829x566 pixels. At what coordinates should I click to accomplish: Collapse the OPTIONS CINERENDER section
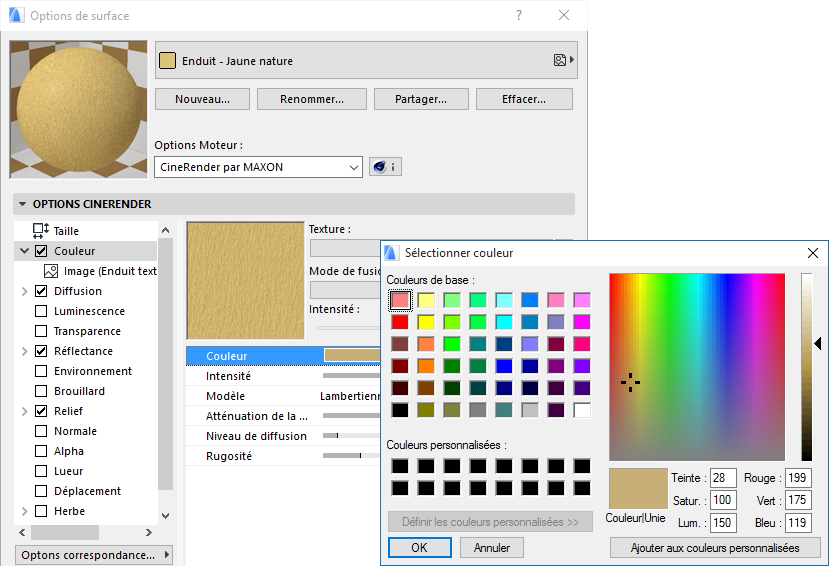[x=22, y=204]
